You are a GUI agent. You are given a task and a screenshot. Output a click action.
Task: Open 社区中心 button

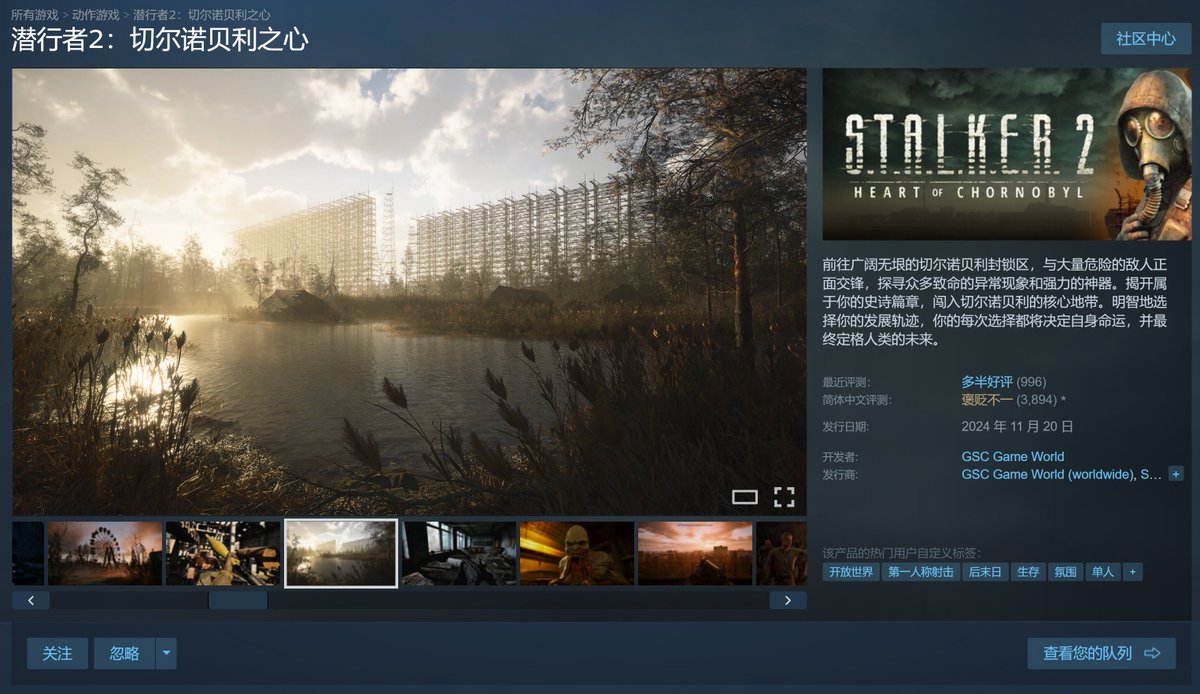(x=1146, y=39)
